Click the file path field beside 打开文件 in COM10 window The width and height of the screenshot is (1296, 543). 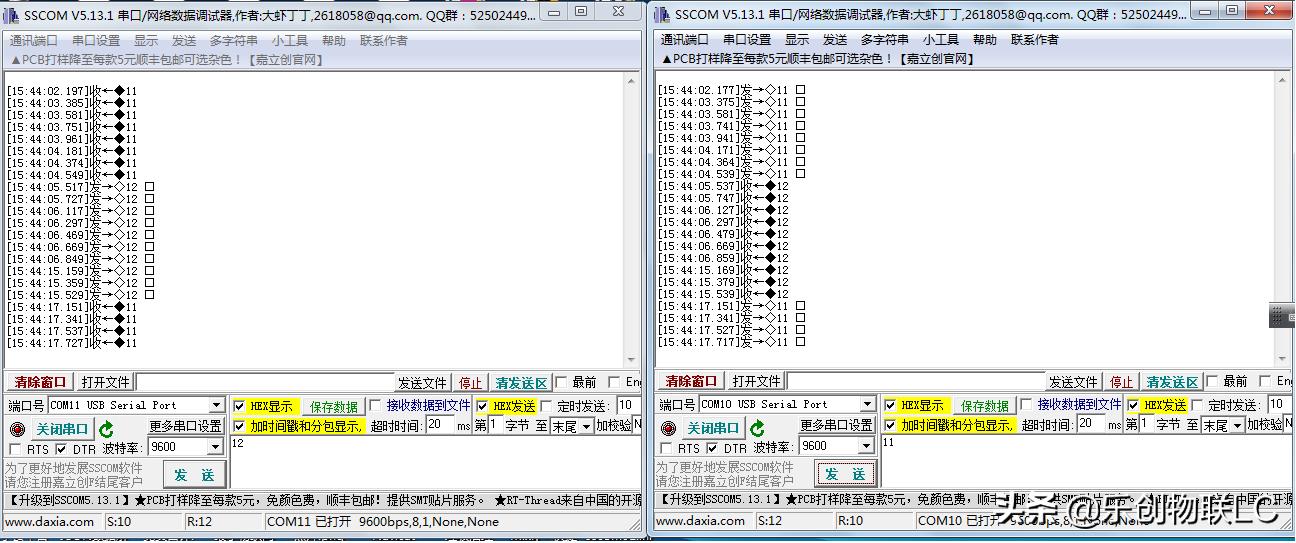(916, 382)
